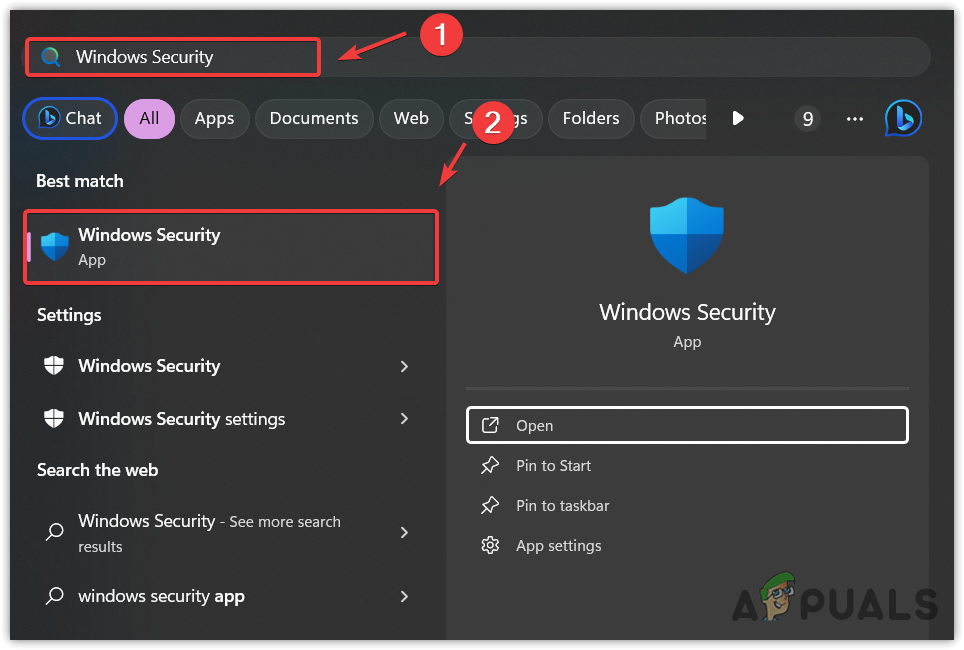
Task: Open the Windows Security app best match
Action: point(231,247)
